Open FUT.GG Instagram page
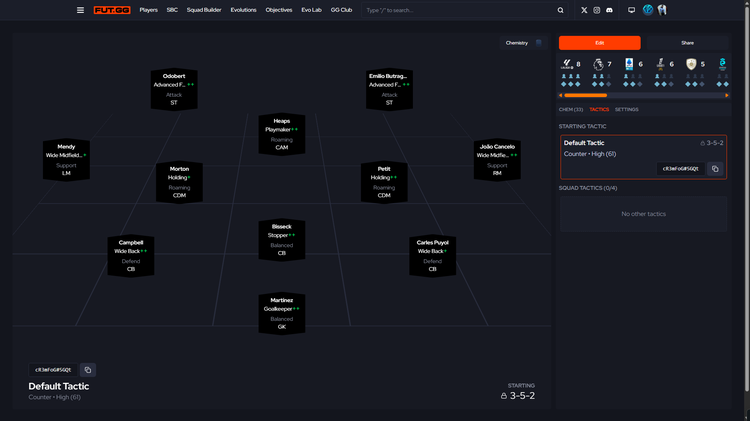This screenshot has width=750, height=421. coord(596,10)
